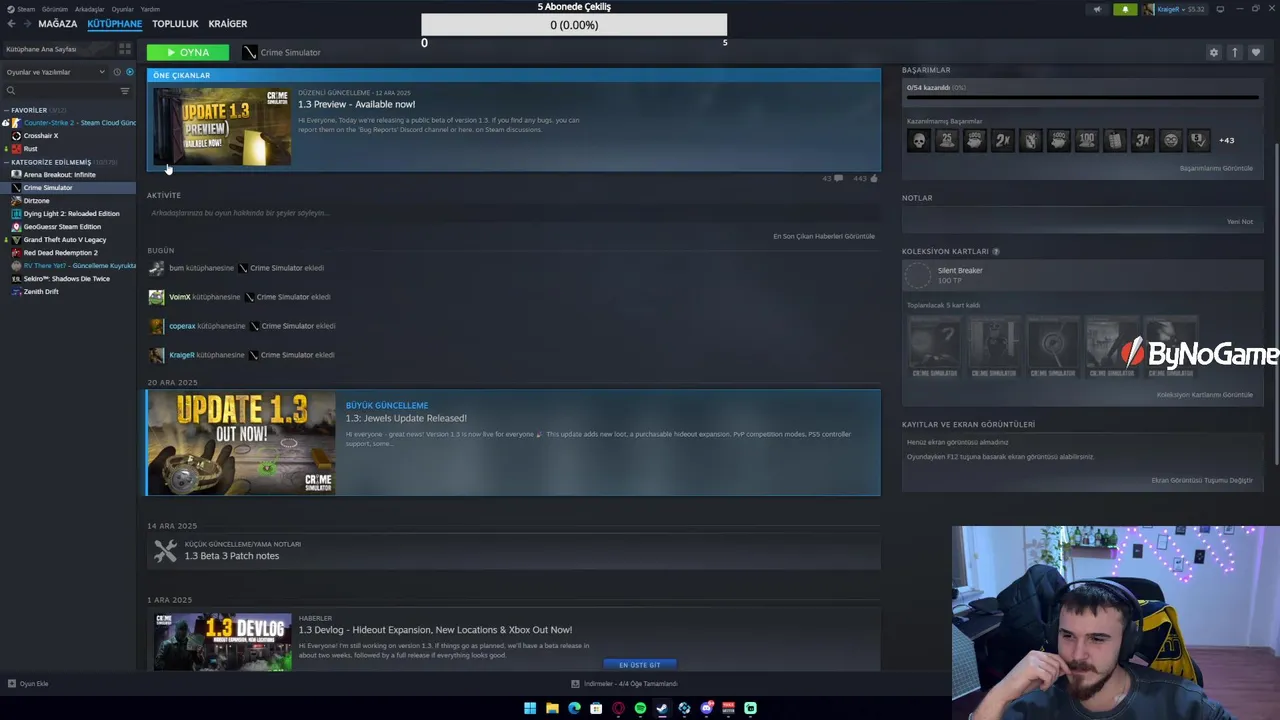Click the +43 more achievements indicator
Image resolution: width=1280 pixels, height=720 pixels.
[x=1226, y=140]
